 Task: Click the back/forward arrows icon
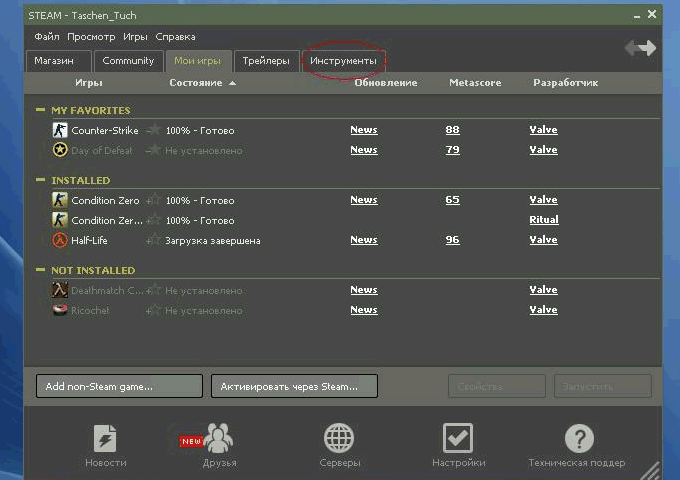[641, 48]
